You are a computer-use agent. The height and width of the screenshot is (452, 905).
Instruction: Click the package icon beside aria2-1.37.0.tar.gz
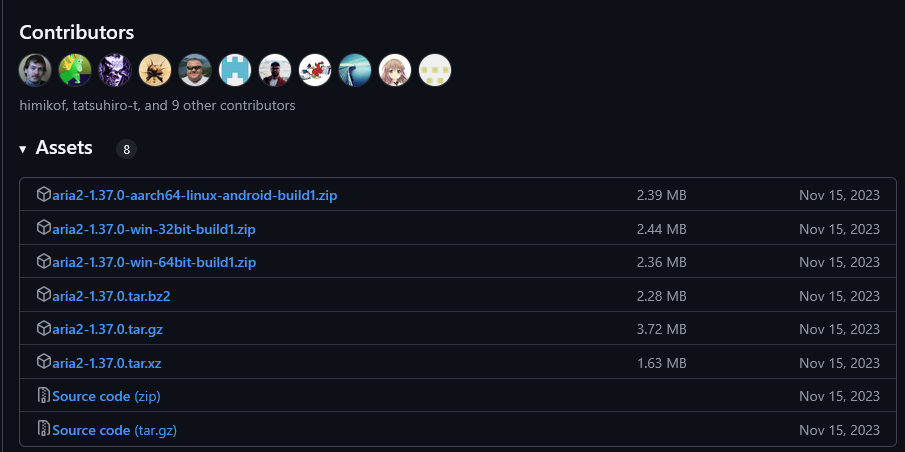pos(44,329)
